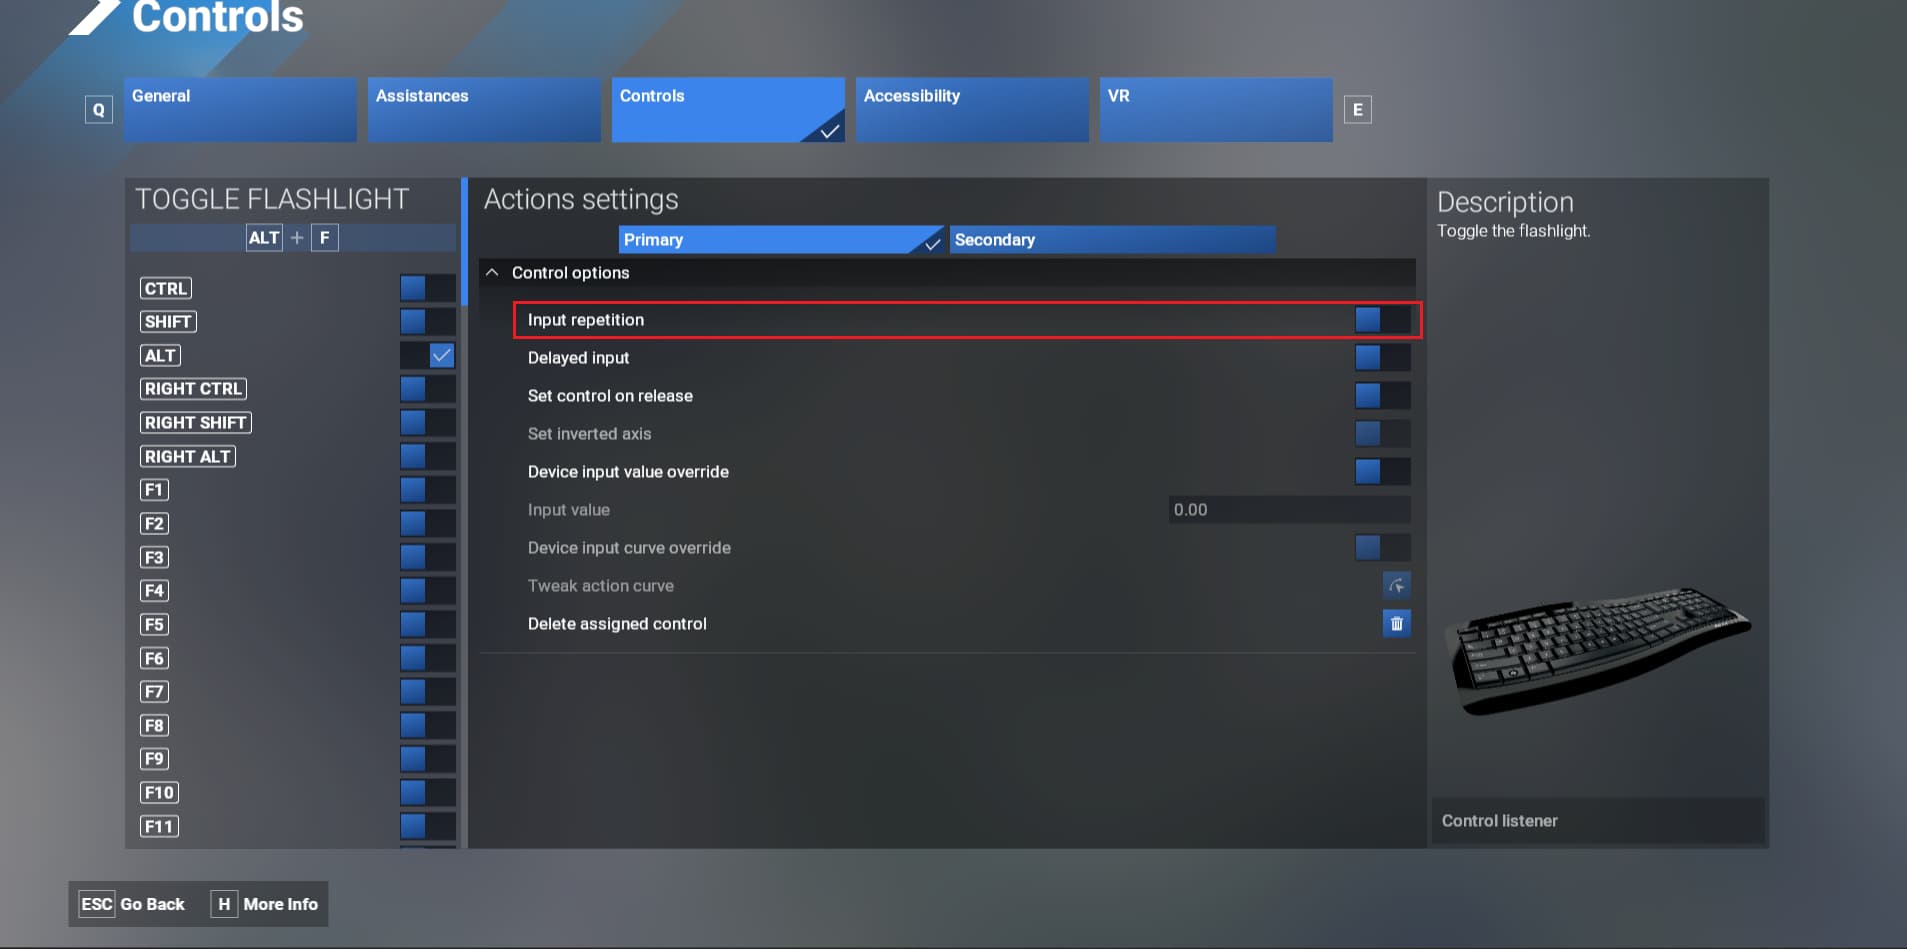
Task: Toggle Delayed input switch
Action: [1382, 358]
